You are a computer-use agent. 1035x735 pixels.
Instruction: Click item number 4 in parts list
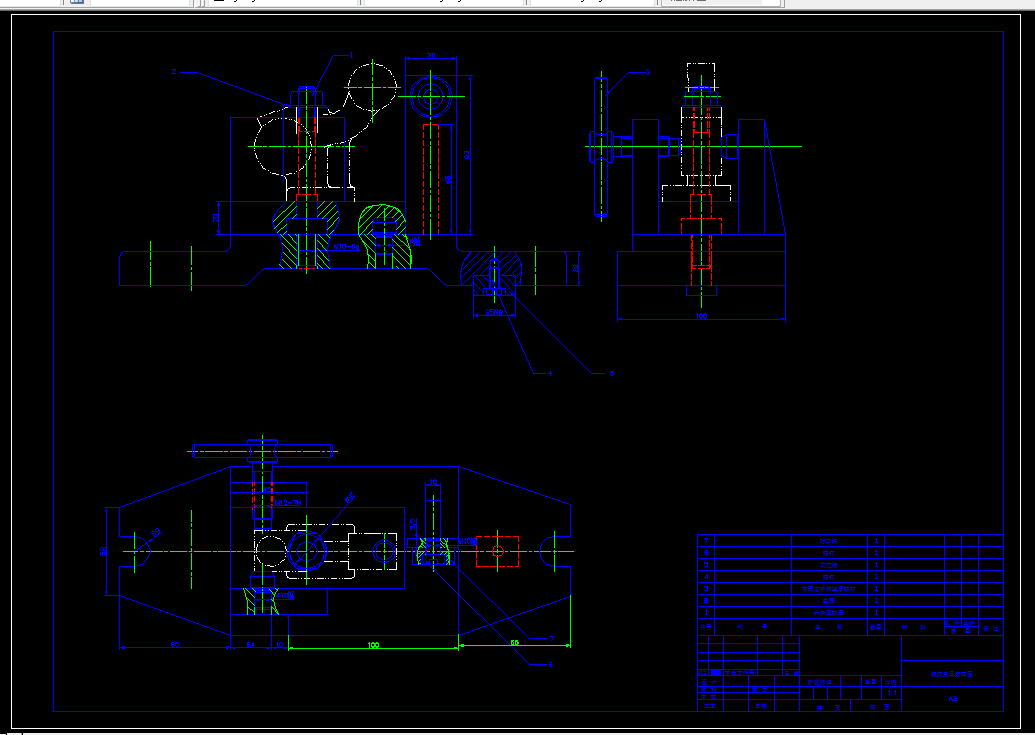click(706, 577)
